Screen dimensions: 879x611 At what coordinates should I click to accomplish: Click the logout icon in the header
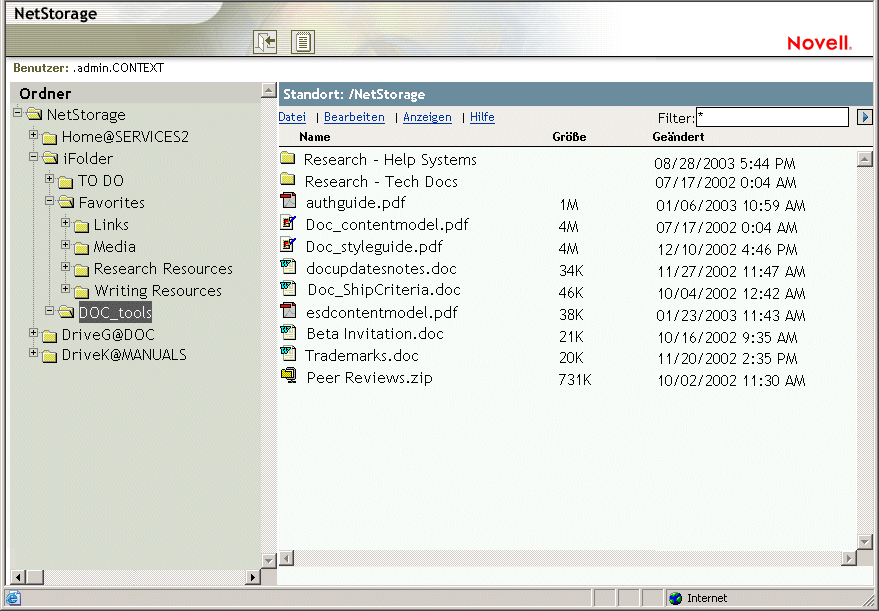point(265,42)
